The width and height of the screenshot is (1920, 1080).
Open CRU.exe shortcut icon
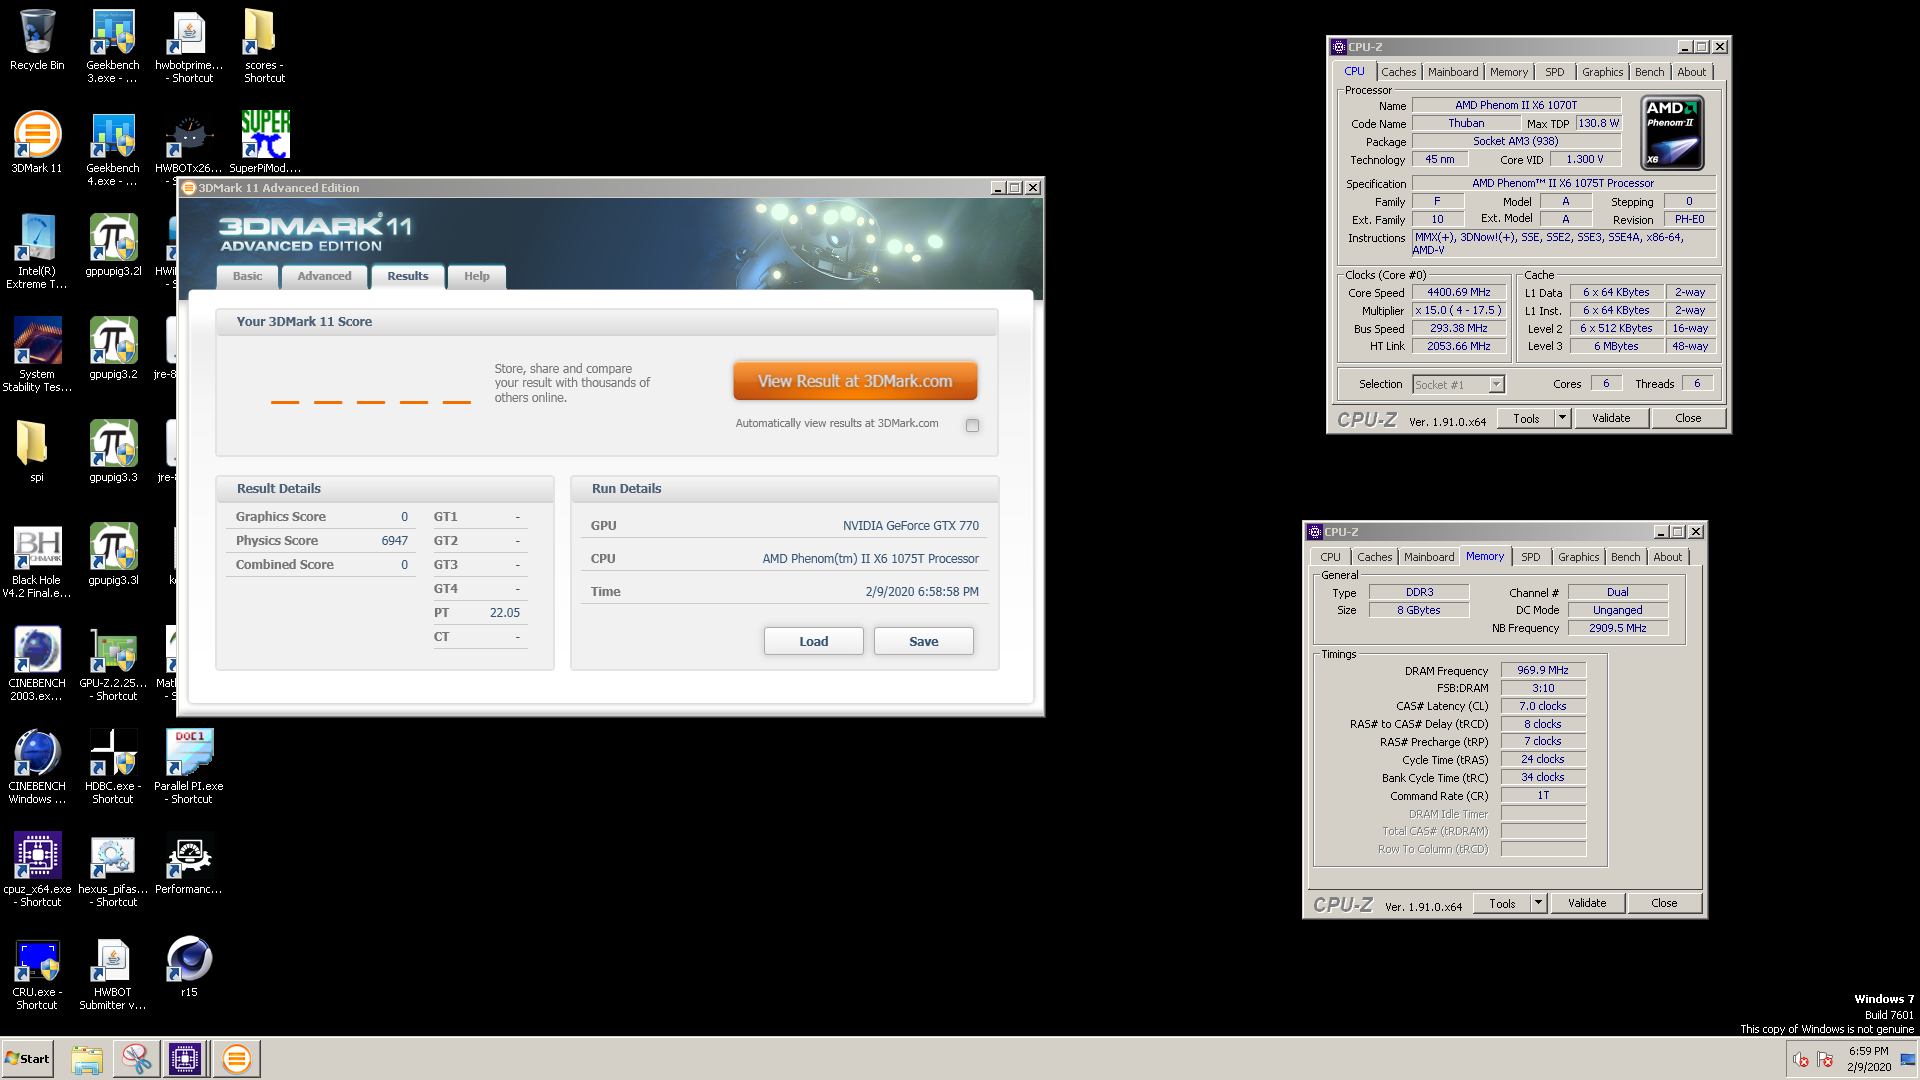tap(37, 973)
